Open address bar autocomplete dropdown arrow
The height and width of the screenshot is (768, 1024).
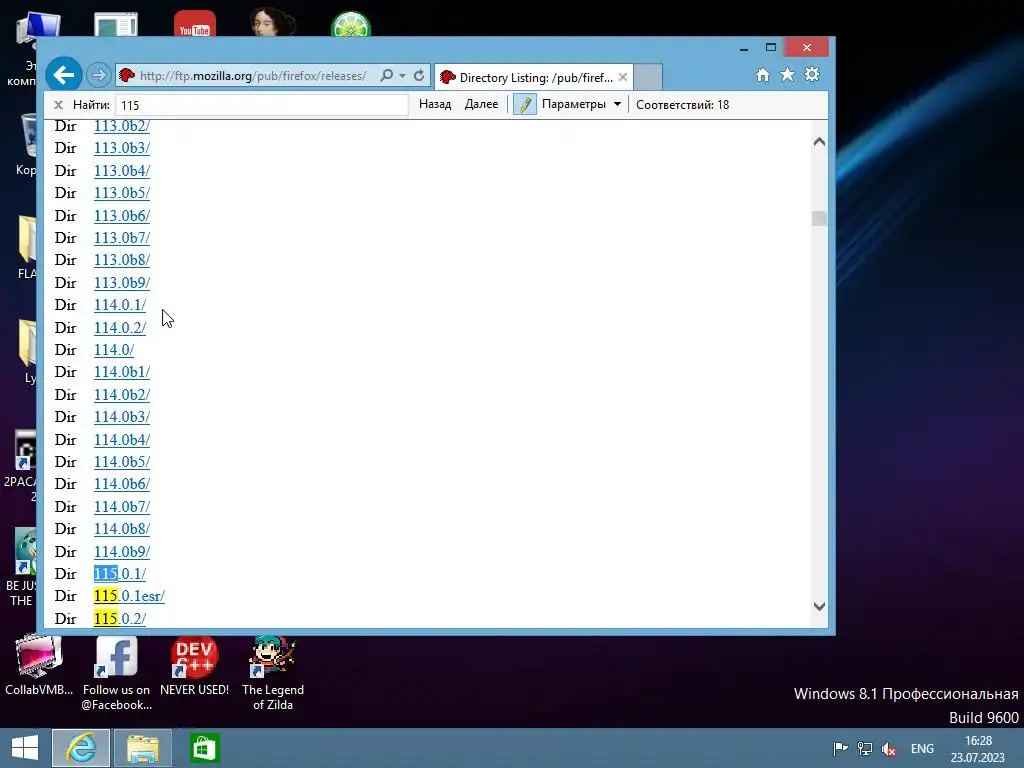click(x=402, y=76)
